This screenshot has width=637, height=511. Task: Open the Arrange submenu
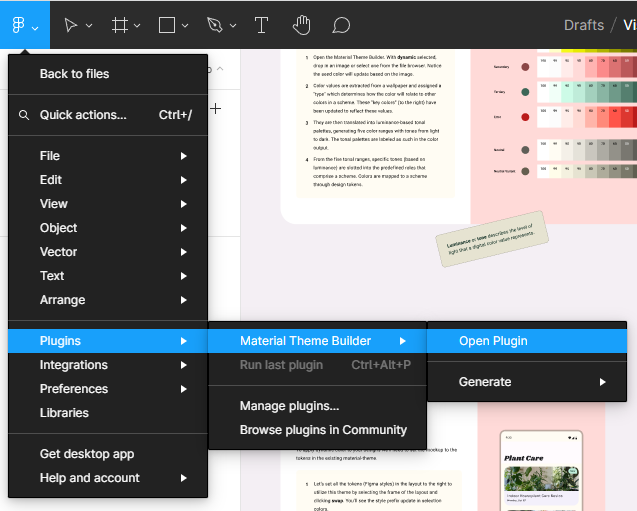click(108, 300)
